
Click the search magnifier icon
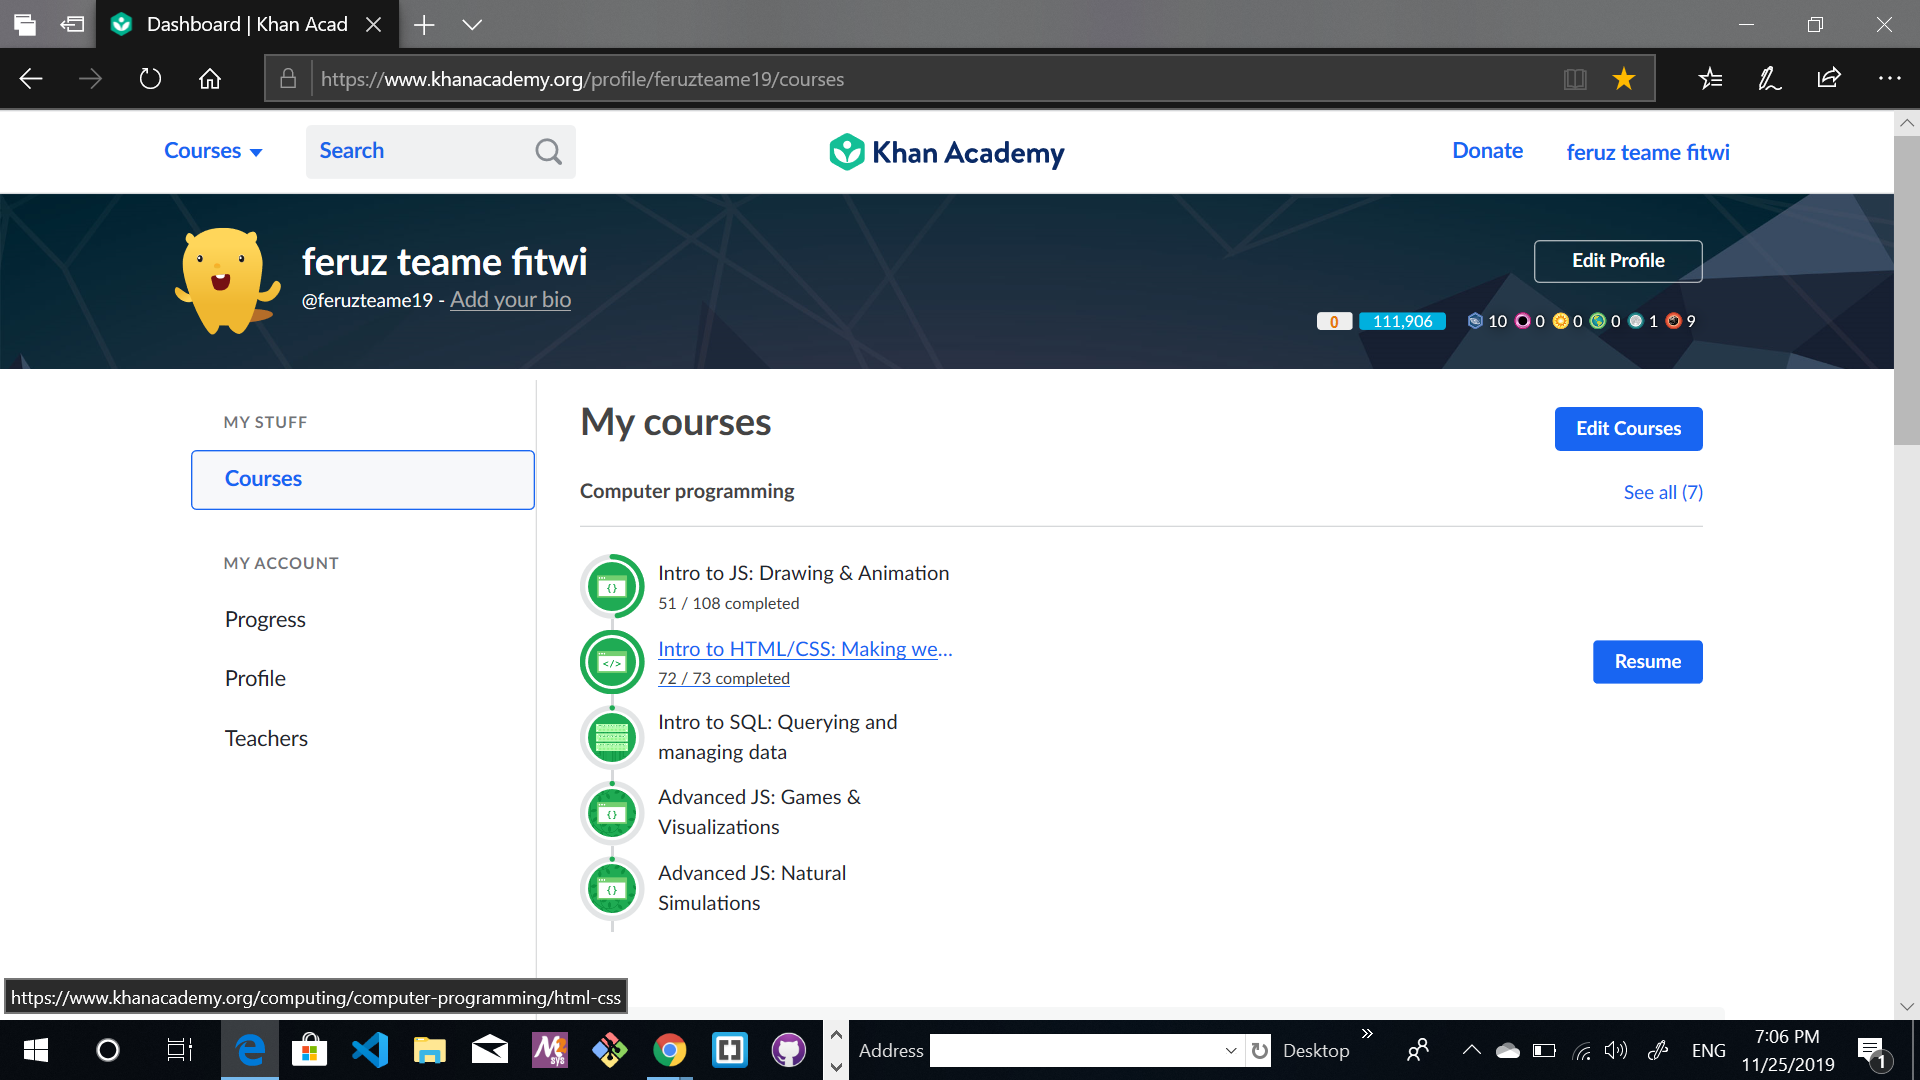pos(548,152)
